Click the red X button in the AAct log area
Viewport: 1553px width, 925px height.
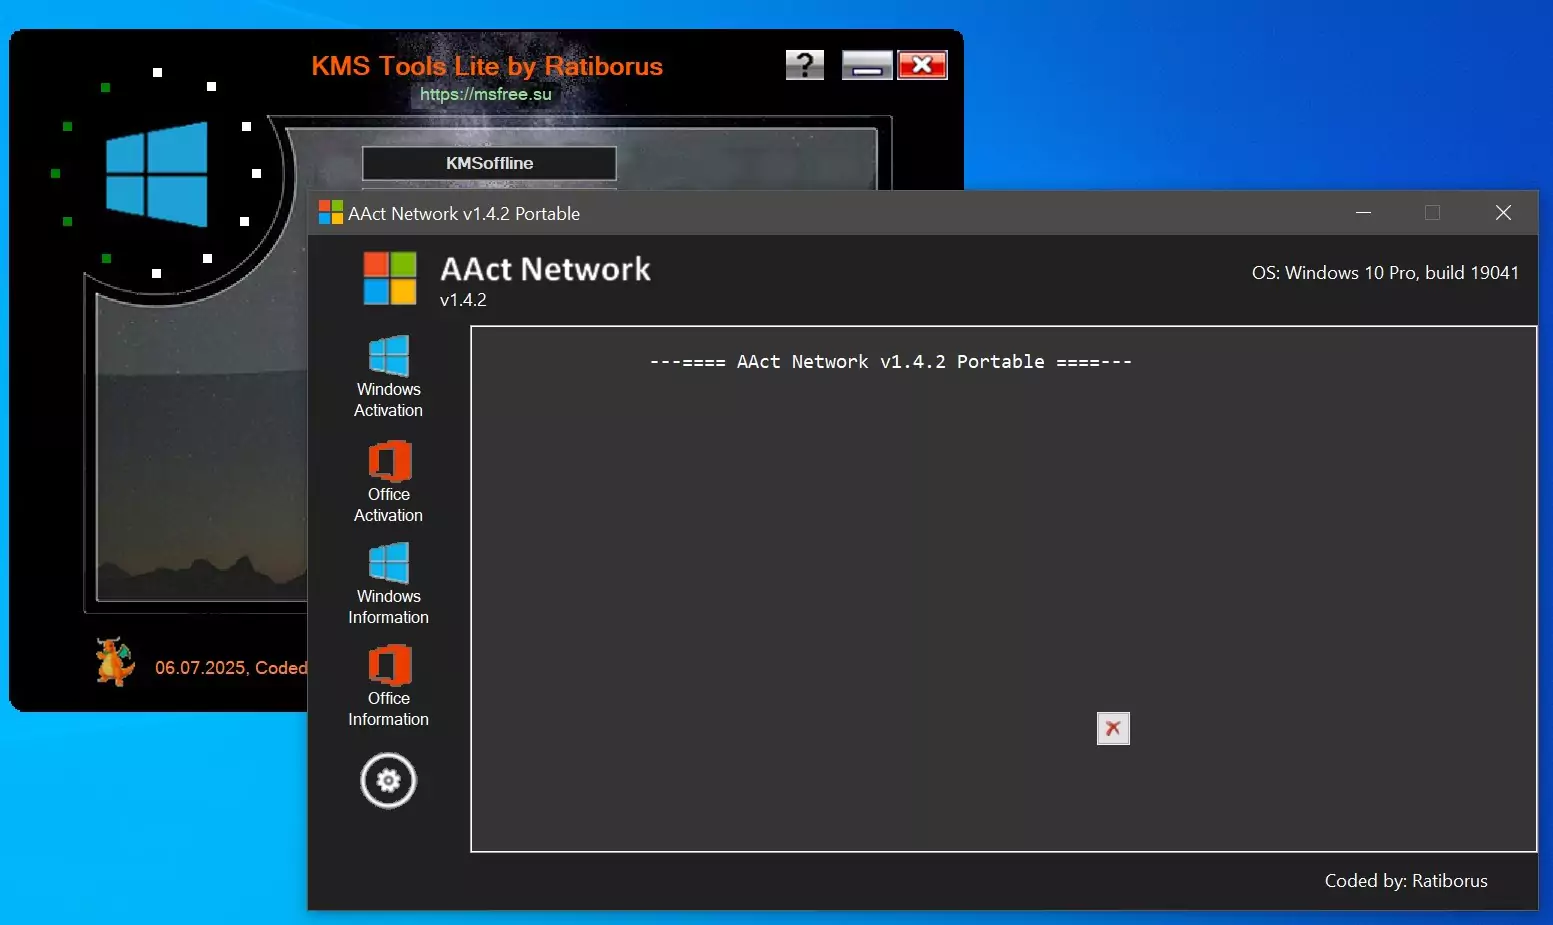(1113, 729)
